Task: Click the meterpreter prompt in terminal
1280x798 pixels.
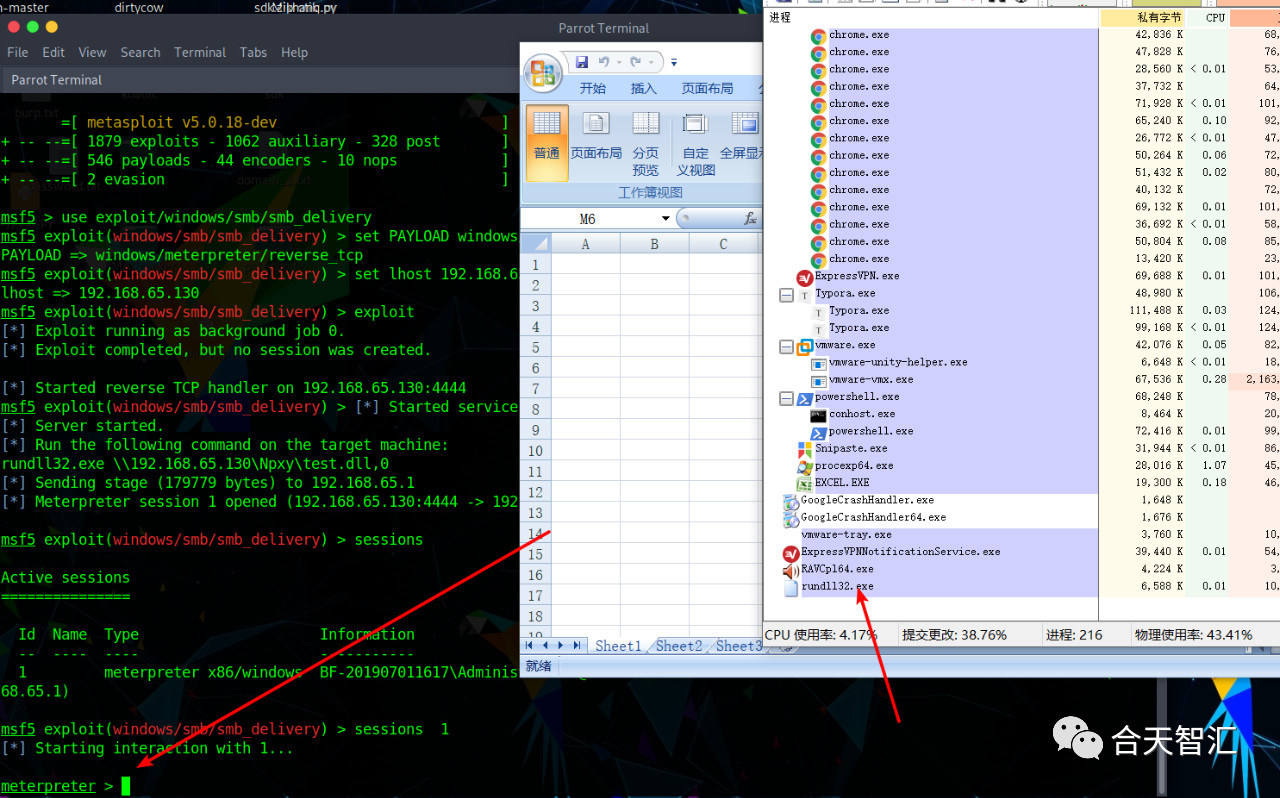Action: 49,786
